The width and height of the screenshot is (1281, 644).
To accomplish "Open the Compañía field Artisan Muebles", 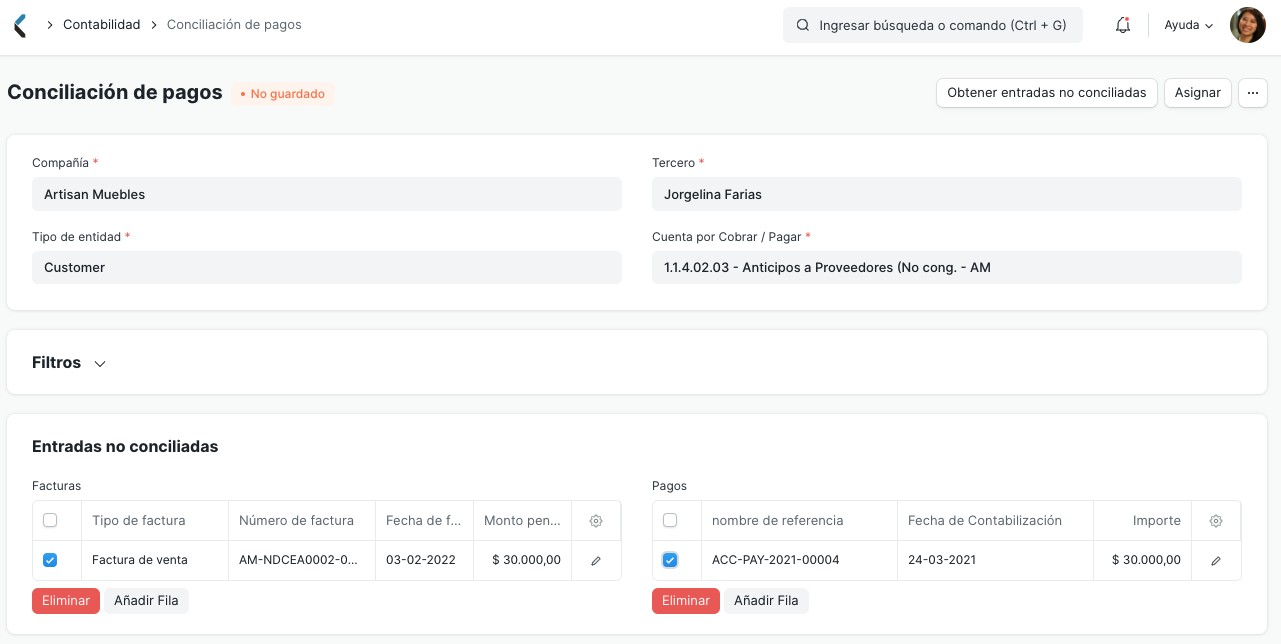I will coord(327,194).
